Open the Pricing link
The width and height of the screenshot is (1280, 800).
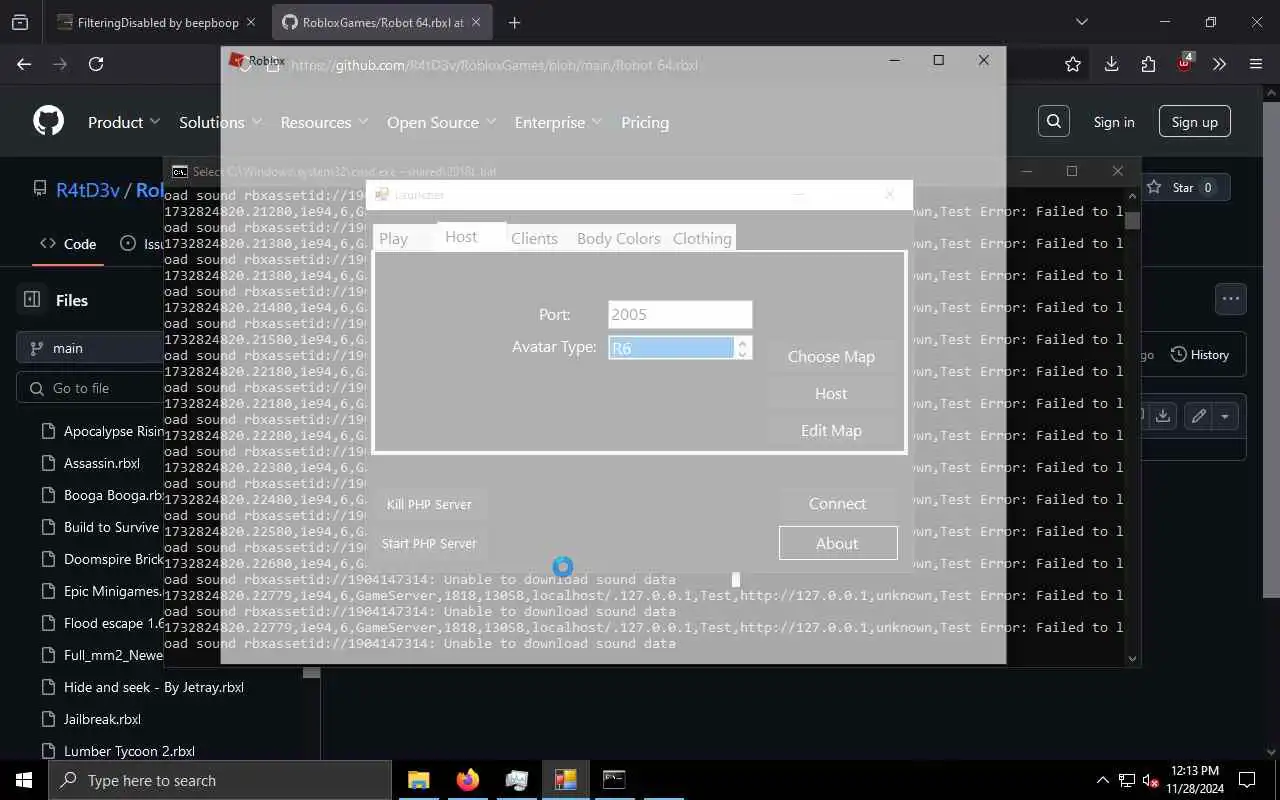[x=645, y=122]
